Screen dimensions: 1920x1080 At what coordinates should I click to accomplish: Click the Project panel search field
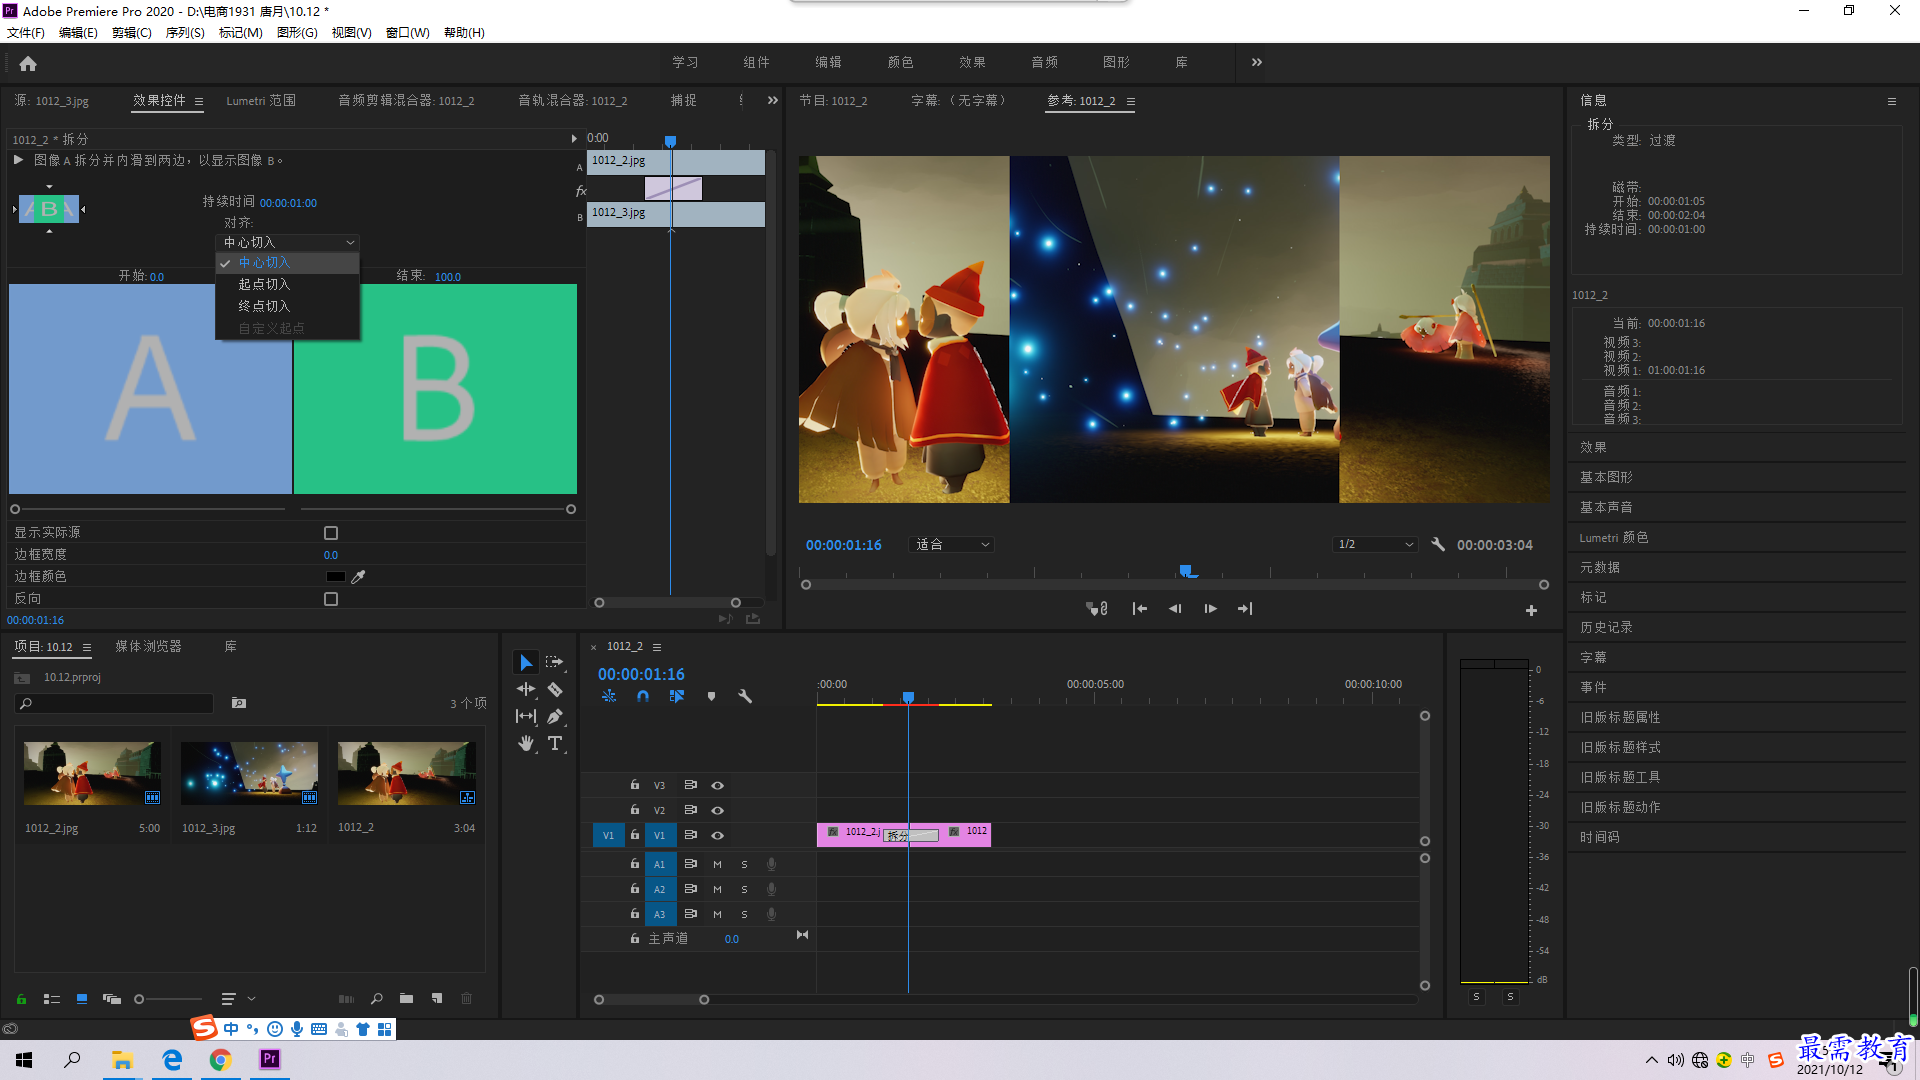[x=114, y=704]
